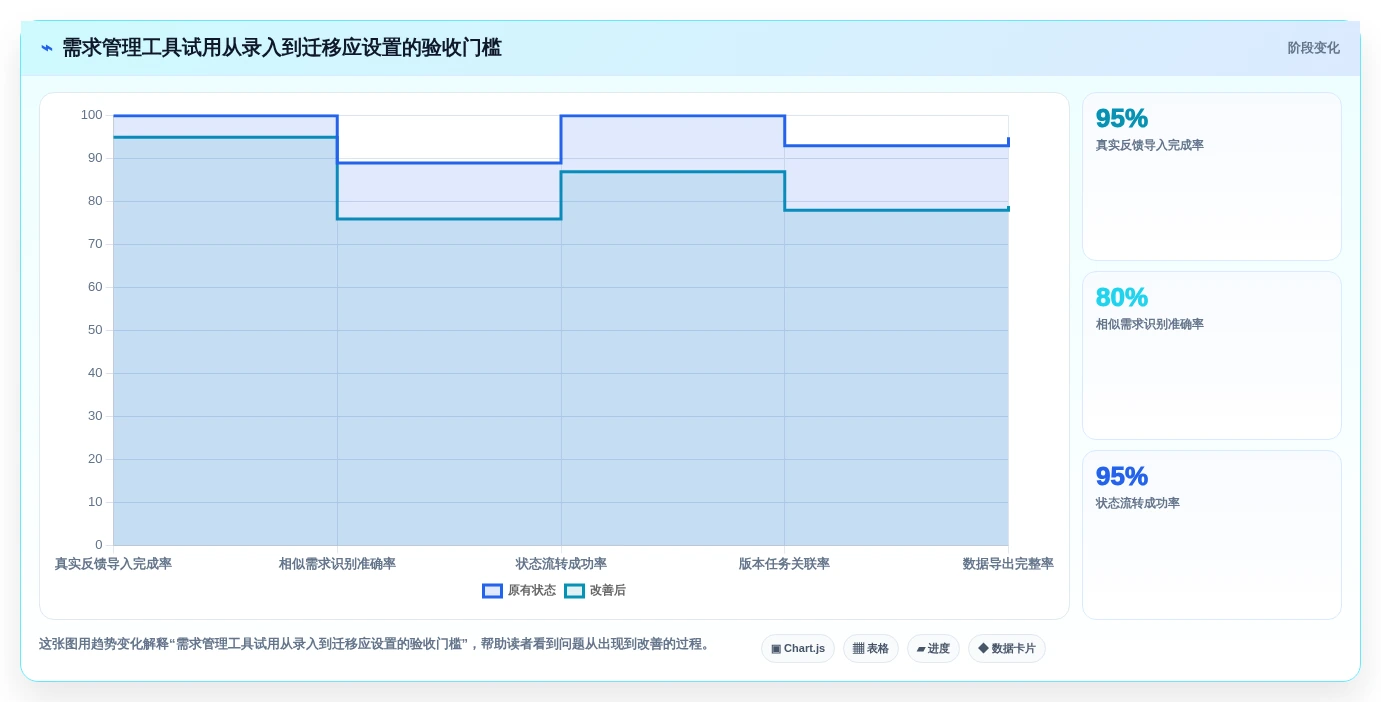This screenshot has width=1381, height=702.
Task: Click the 改善后 legend label
Action: point(607,591)
